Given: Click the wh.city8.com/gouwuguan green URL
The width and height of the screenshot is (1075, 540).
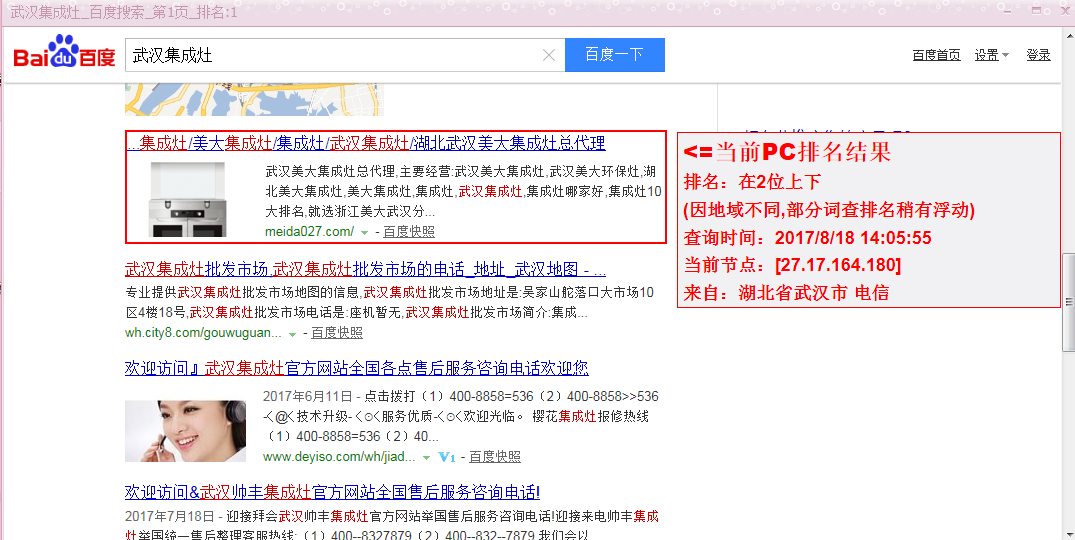Looking at the screenshot, I should [x=203, y=333].
